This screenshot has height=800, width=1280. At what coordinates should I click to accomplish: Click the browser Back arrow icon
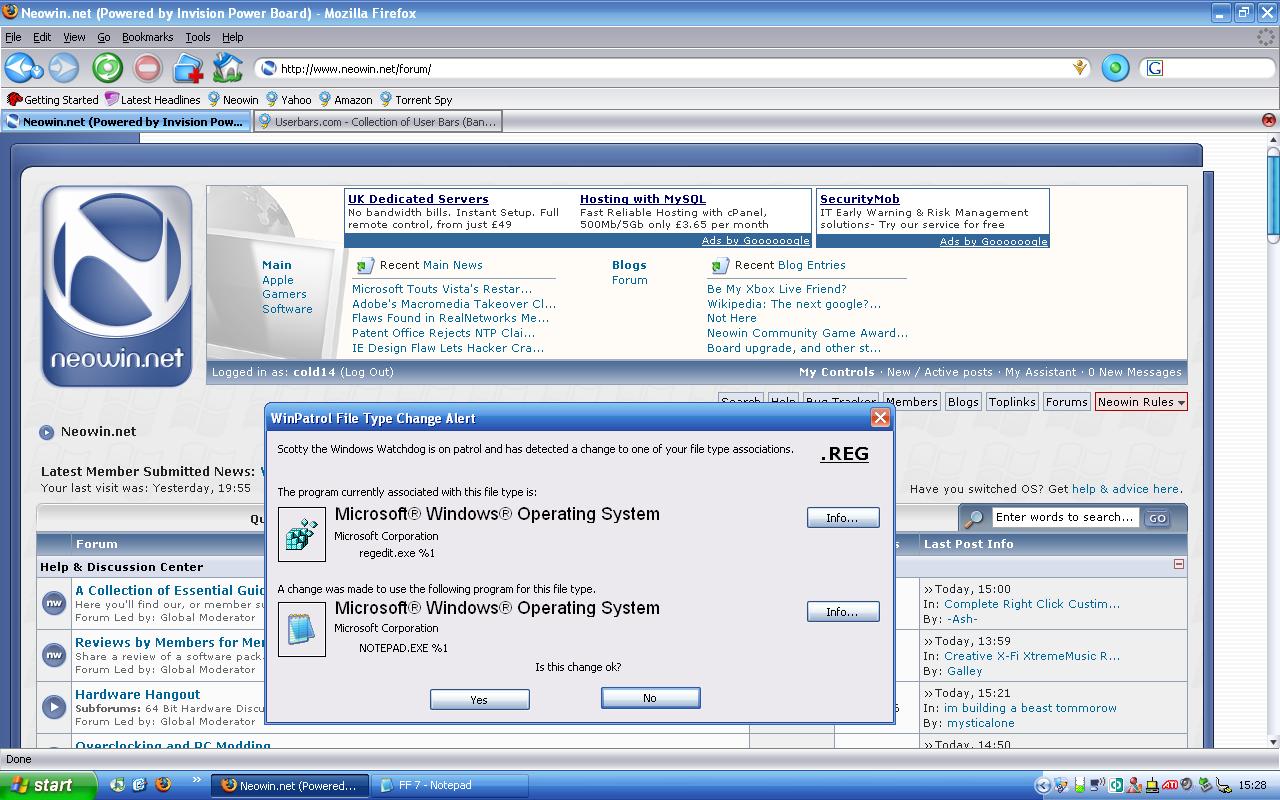point(19,68)
